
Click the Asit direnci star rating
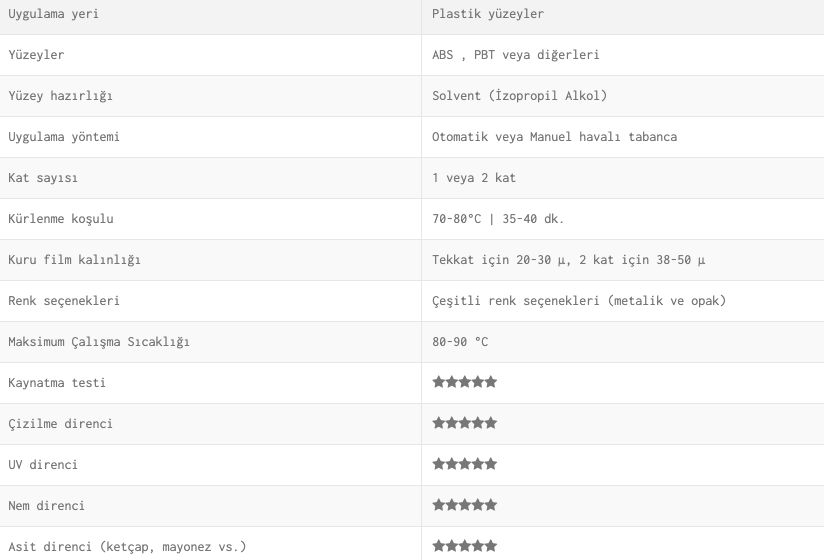(x=465, y=546)
